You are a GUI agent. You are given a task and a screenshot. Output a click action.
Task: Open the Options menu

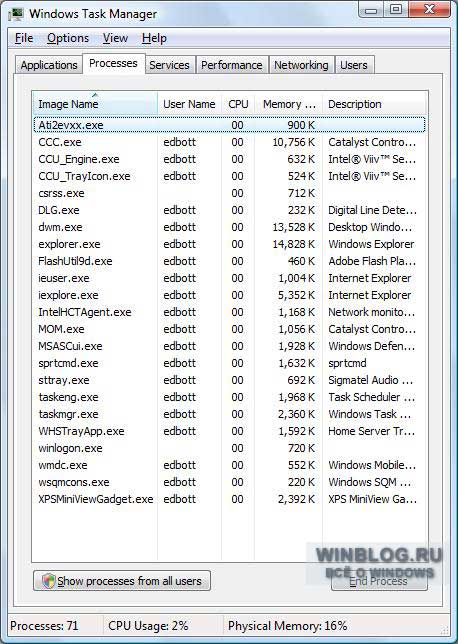point(68,38)
